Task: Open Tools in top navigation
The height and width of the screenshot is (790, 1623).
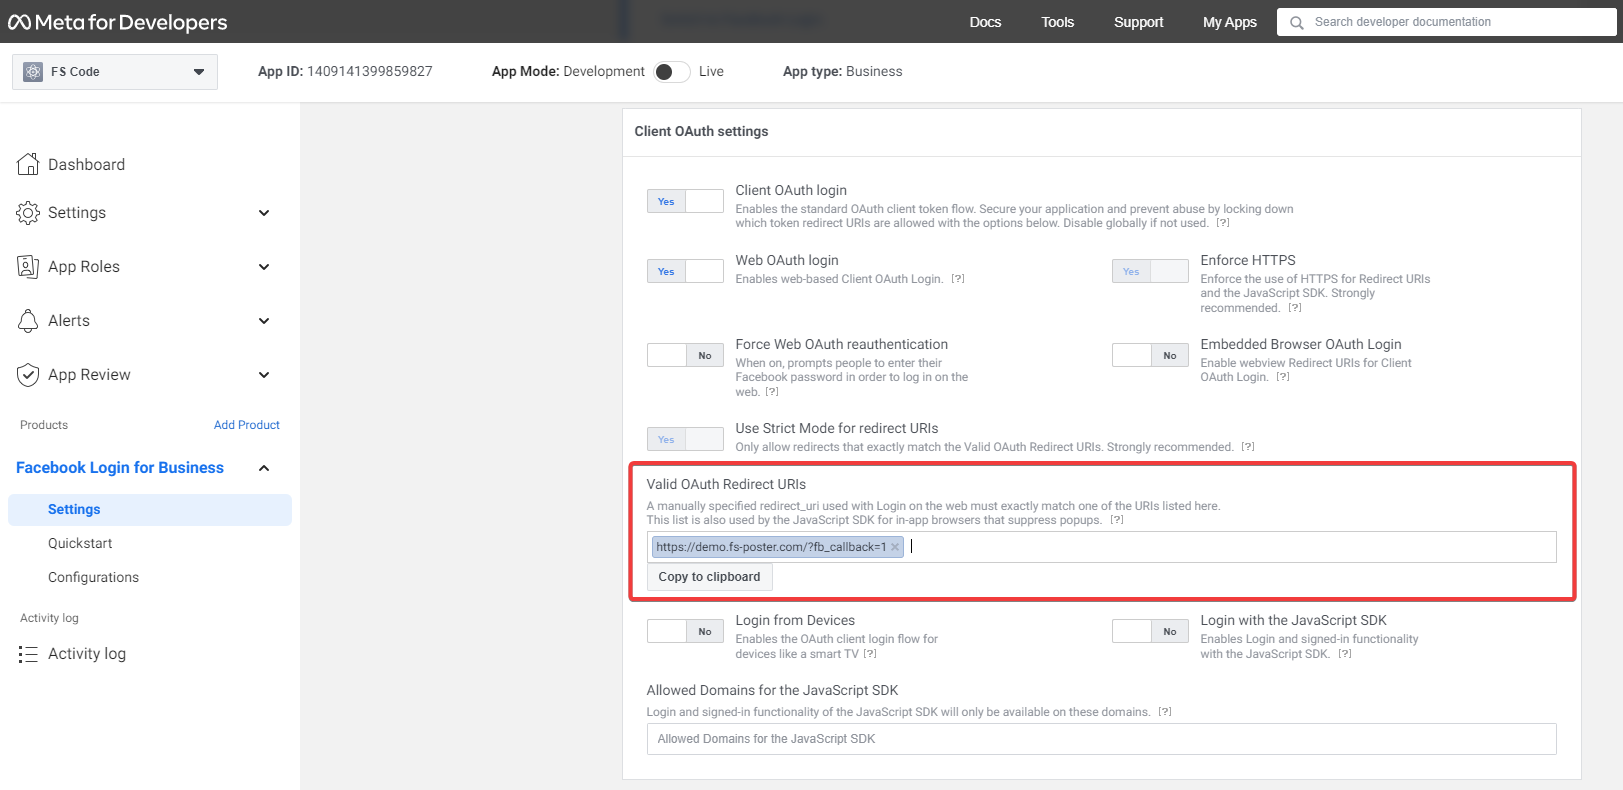Action: click(x=1057, y=22)
